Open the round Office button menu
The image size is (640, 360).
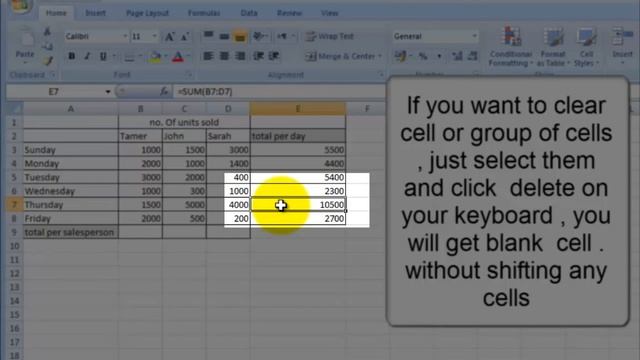point(19,5)
